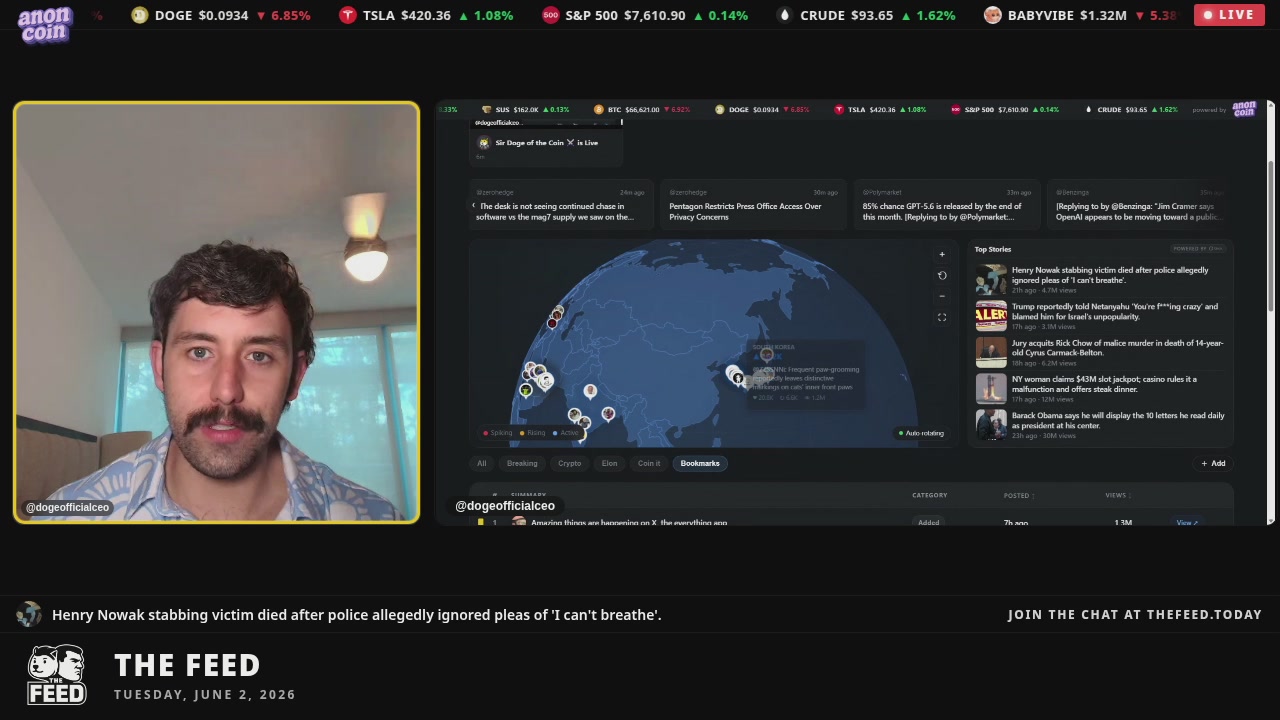Image resolution: width=1280 pixels, height=720 pixels.
Task: Click the map pin above the South Korea tooltip
Action: coord(767,354)
